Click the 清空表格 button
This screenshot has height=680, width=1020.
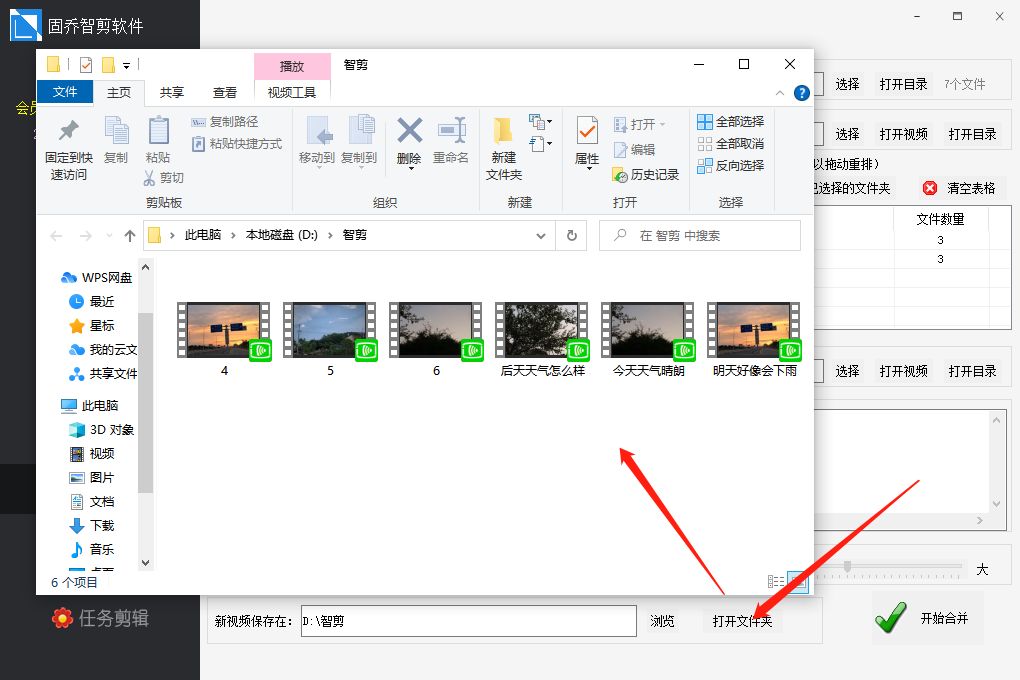(960, 189)
